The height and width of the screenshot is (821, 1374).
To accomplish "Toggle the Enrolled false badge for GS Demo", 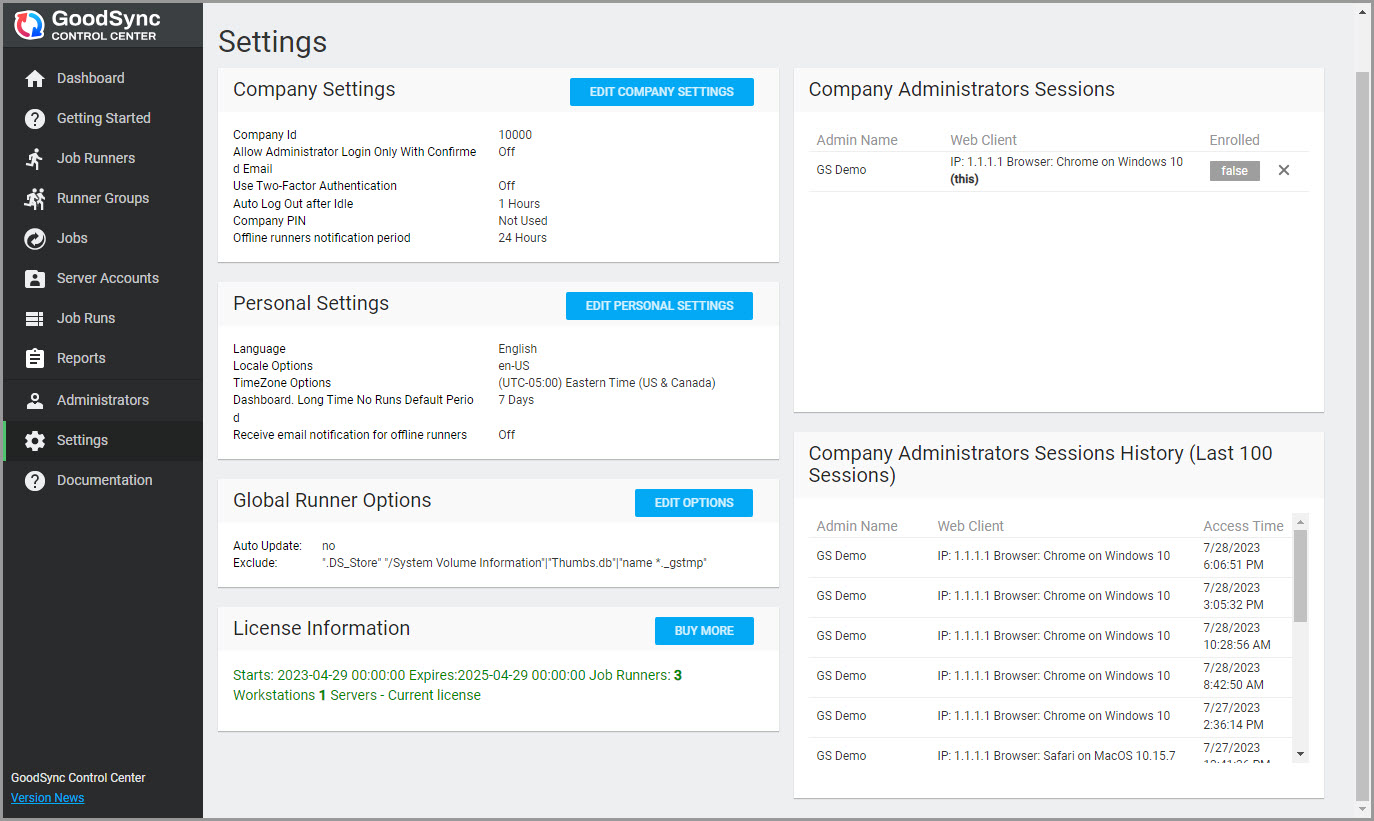I will 1234,171.
